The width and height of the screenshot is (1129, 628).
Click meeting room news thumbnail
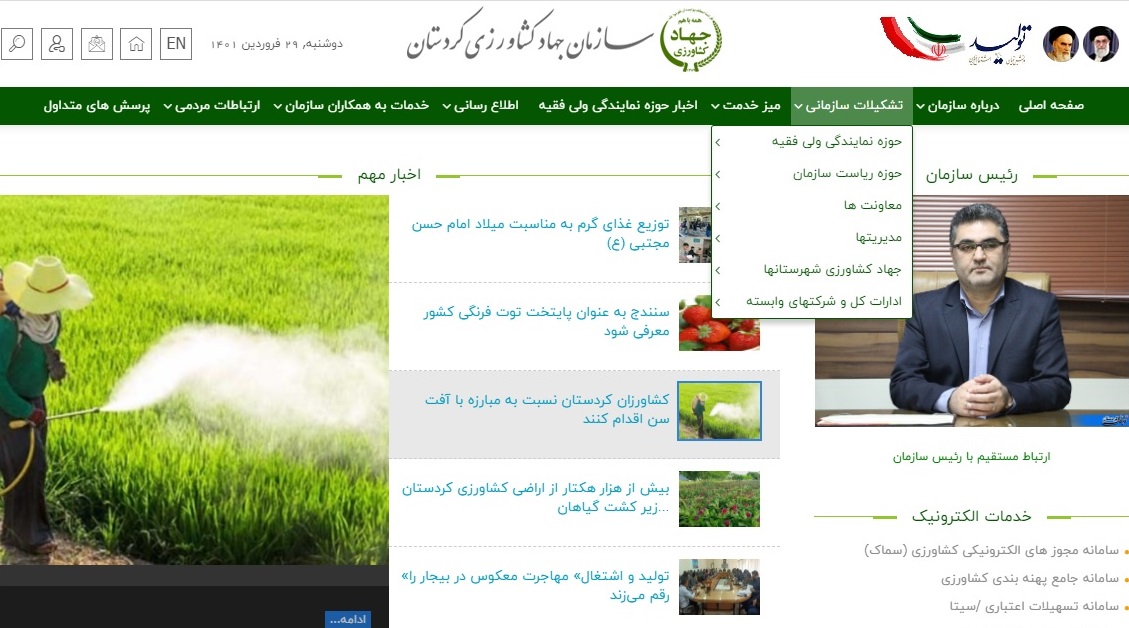pos(719,587)
